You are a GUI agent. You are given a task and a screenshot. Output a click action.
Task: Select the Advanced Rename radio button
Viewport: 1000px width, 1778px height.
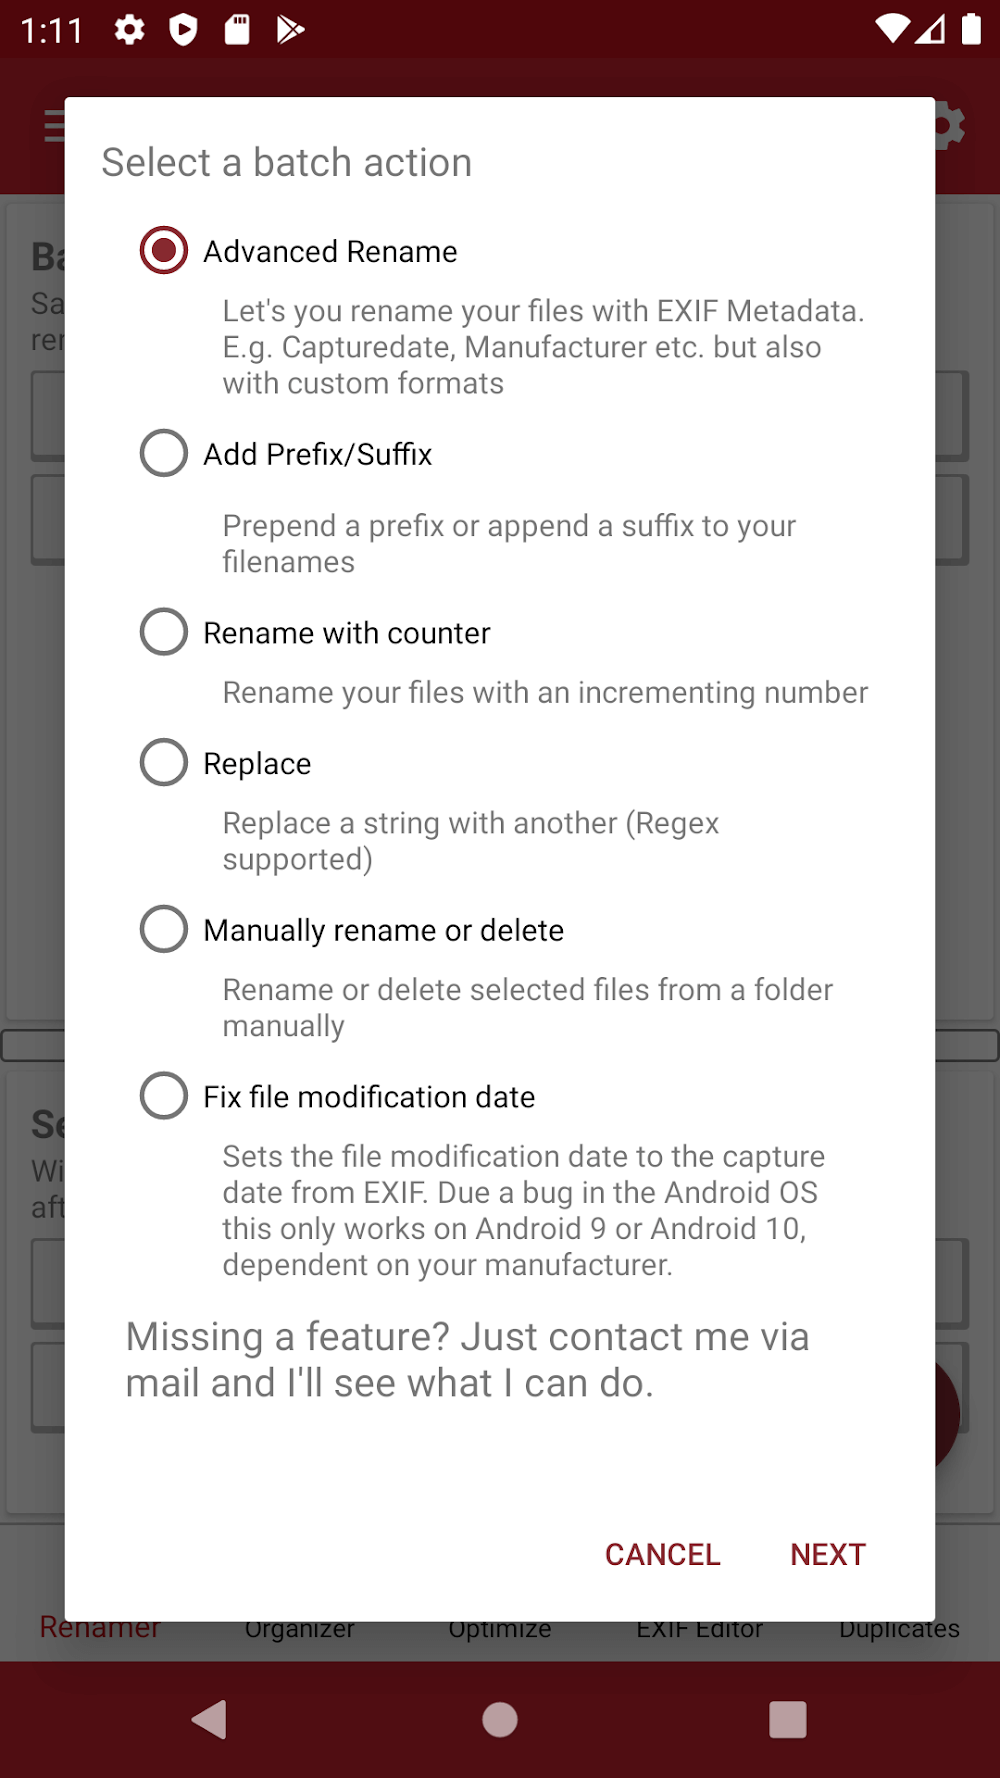(x=164, y=250)
